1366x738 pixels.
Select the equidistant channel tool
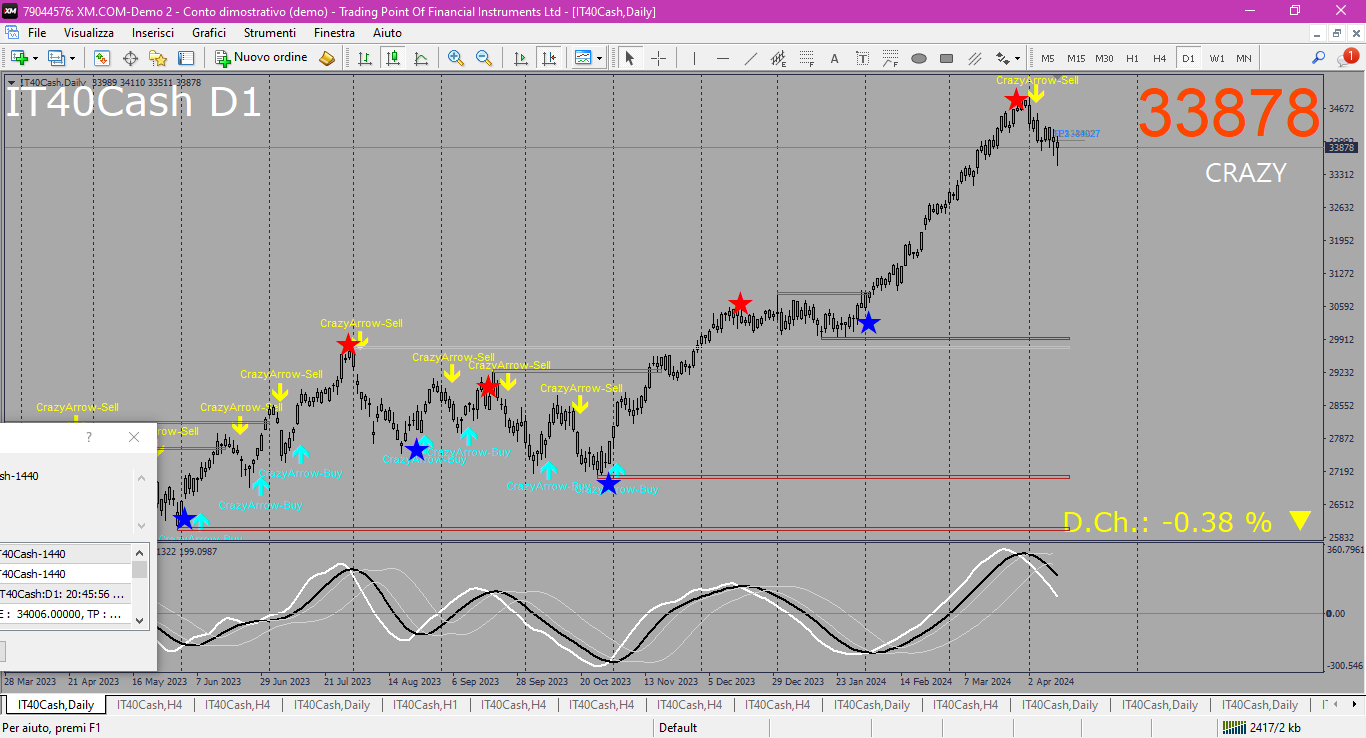coord(778,58)
